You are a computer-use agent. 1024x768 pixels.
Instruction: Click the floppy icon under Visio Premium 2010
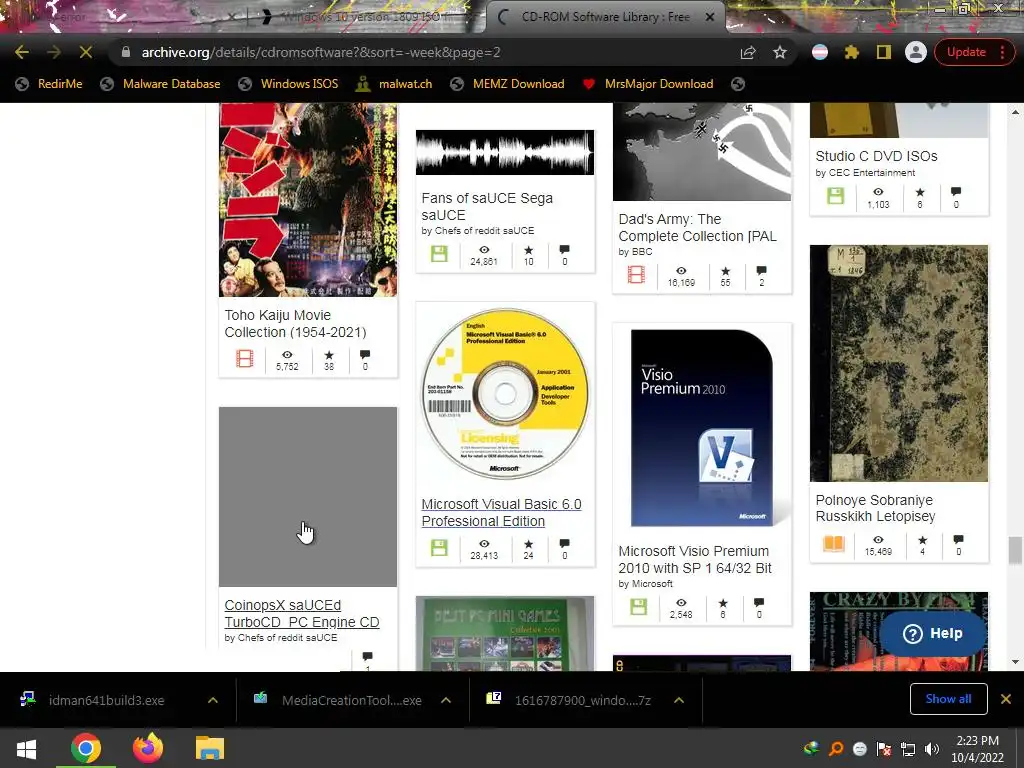pos(639,607)
